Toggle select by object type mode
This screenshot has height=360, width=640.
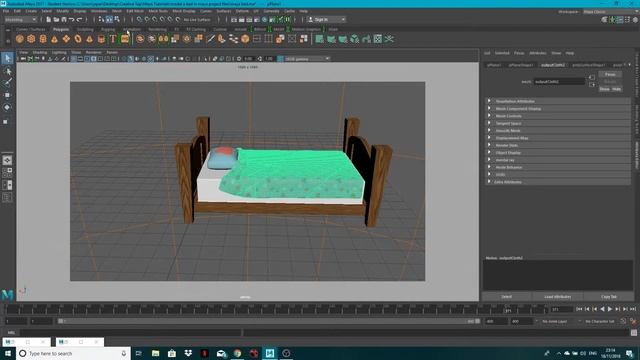pyautogui.click(x=109, y=19)
